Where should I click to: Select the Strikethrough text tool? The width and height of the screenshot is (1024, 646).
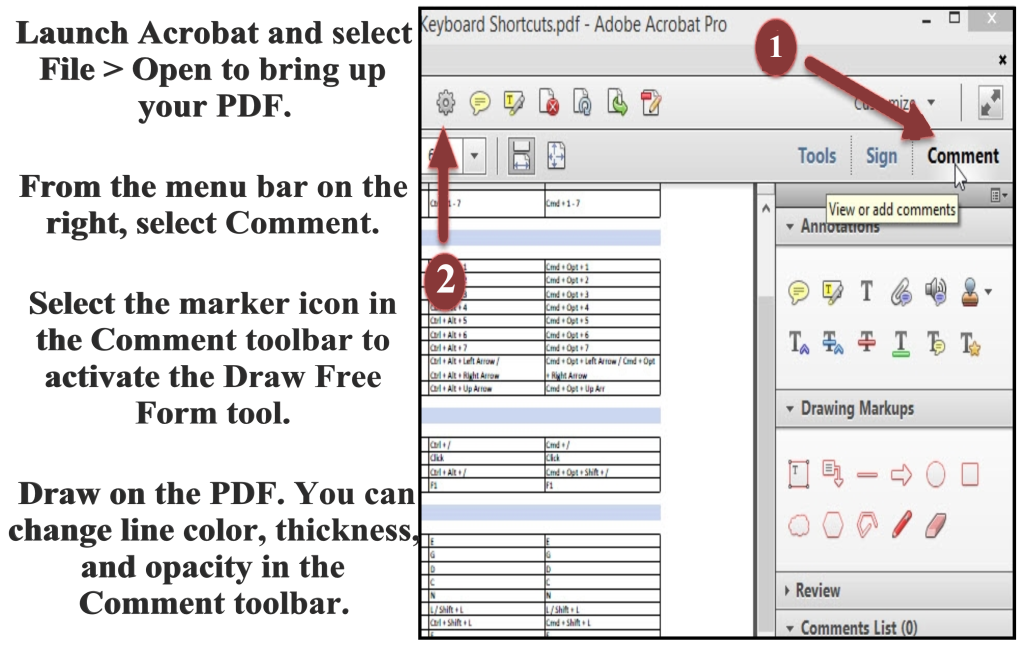(x=867, y=342)
